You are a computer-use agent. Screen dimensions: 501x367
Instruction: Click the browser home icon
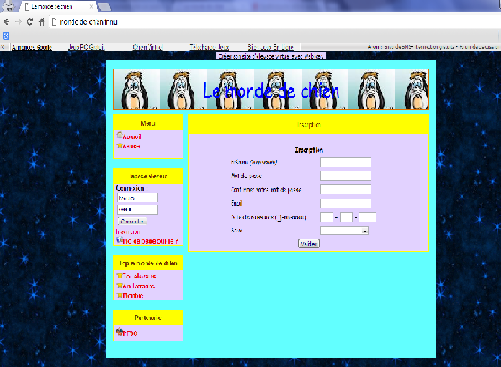[41, 22]
